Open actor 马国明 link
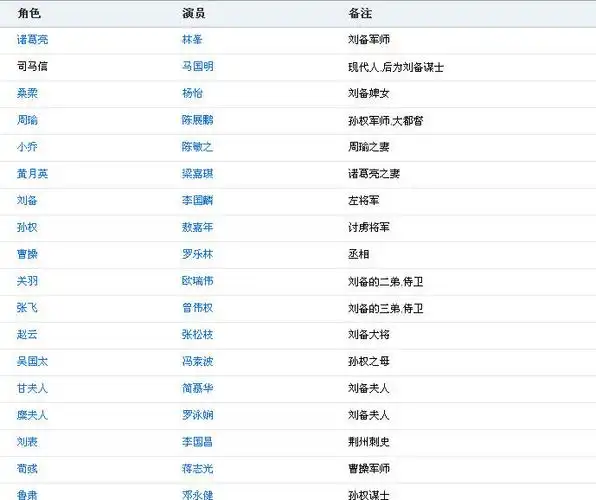 198,67
